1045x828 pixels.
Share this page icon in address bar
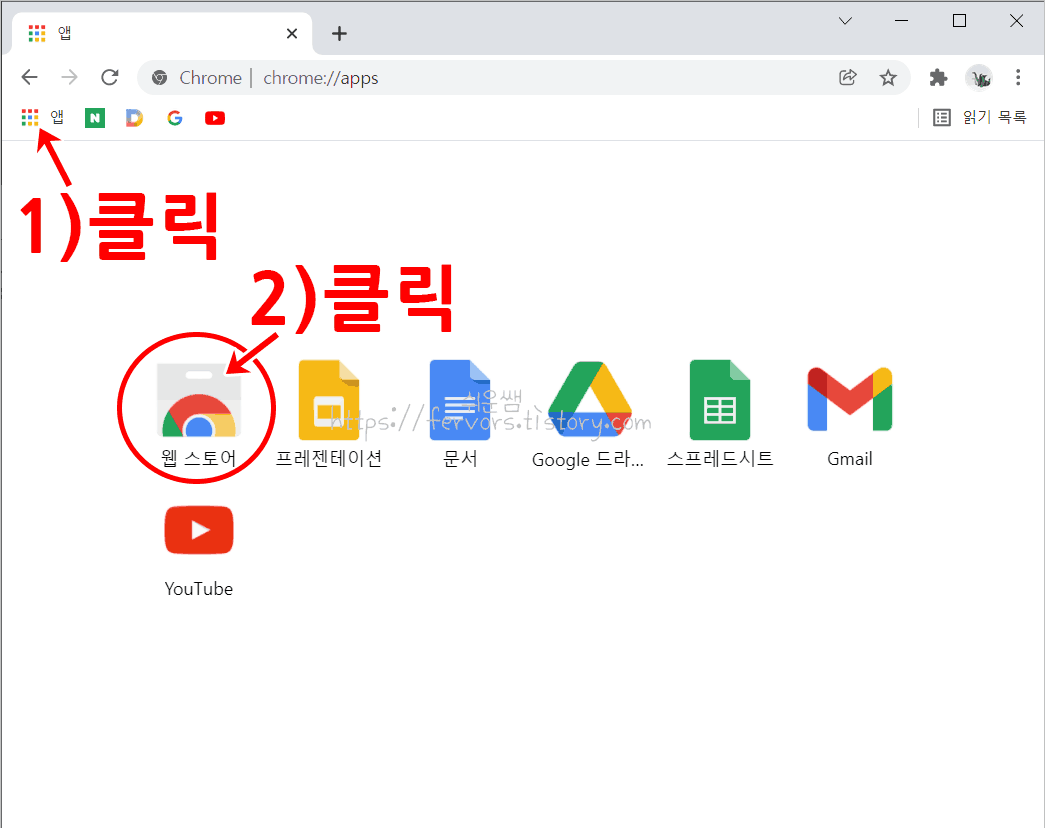click(x=848, y=77)
